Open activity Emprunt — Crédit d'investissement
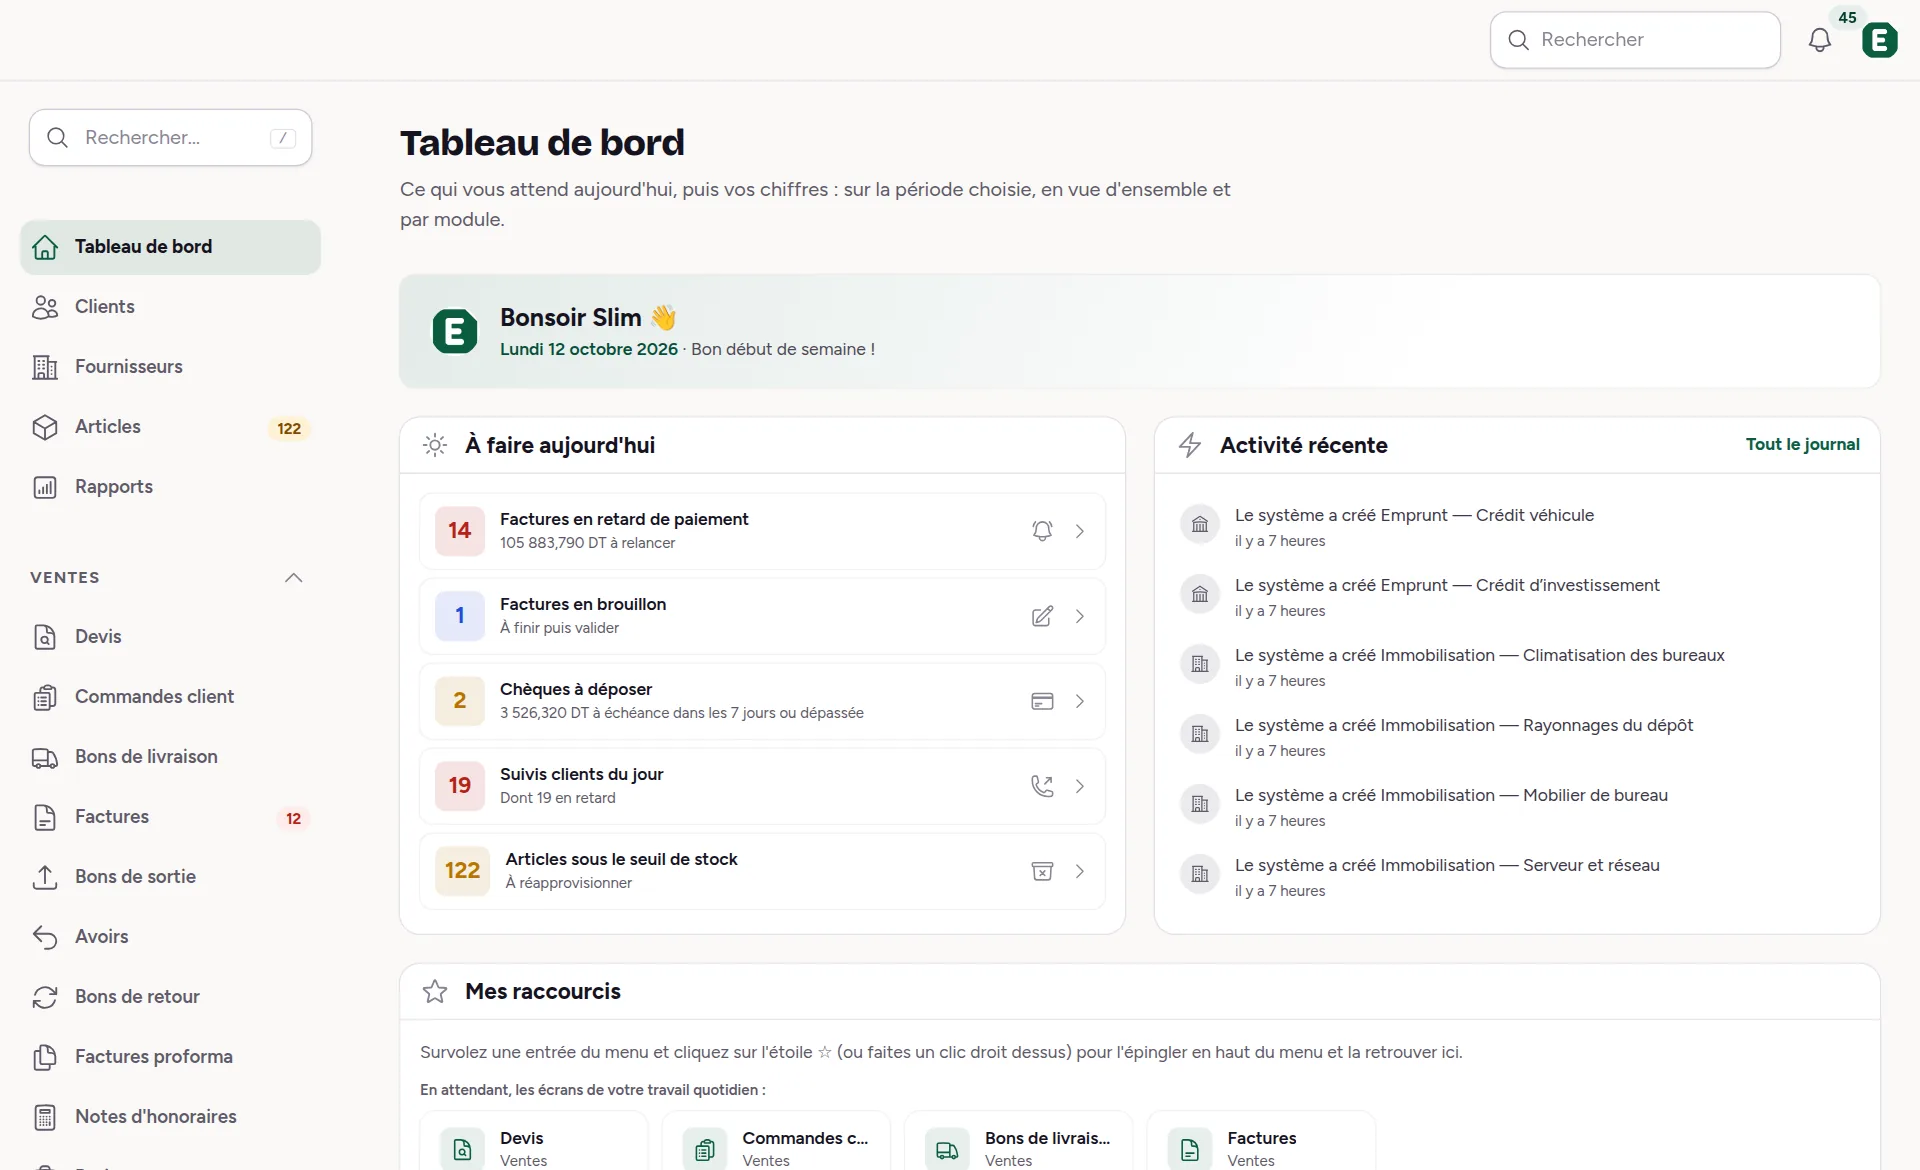 [1447, 585]
